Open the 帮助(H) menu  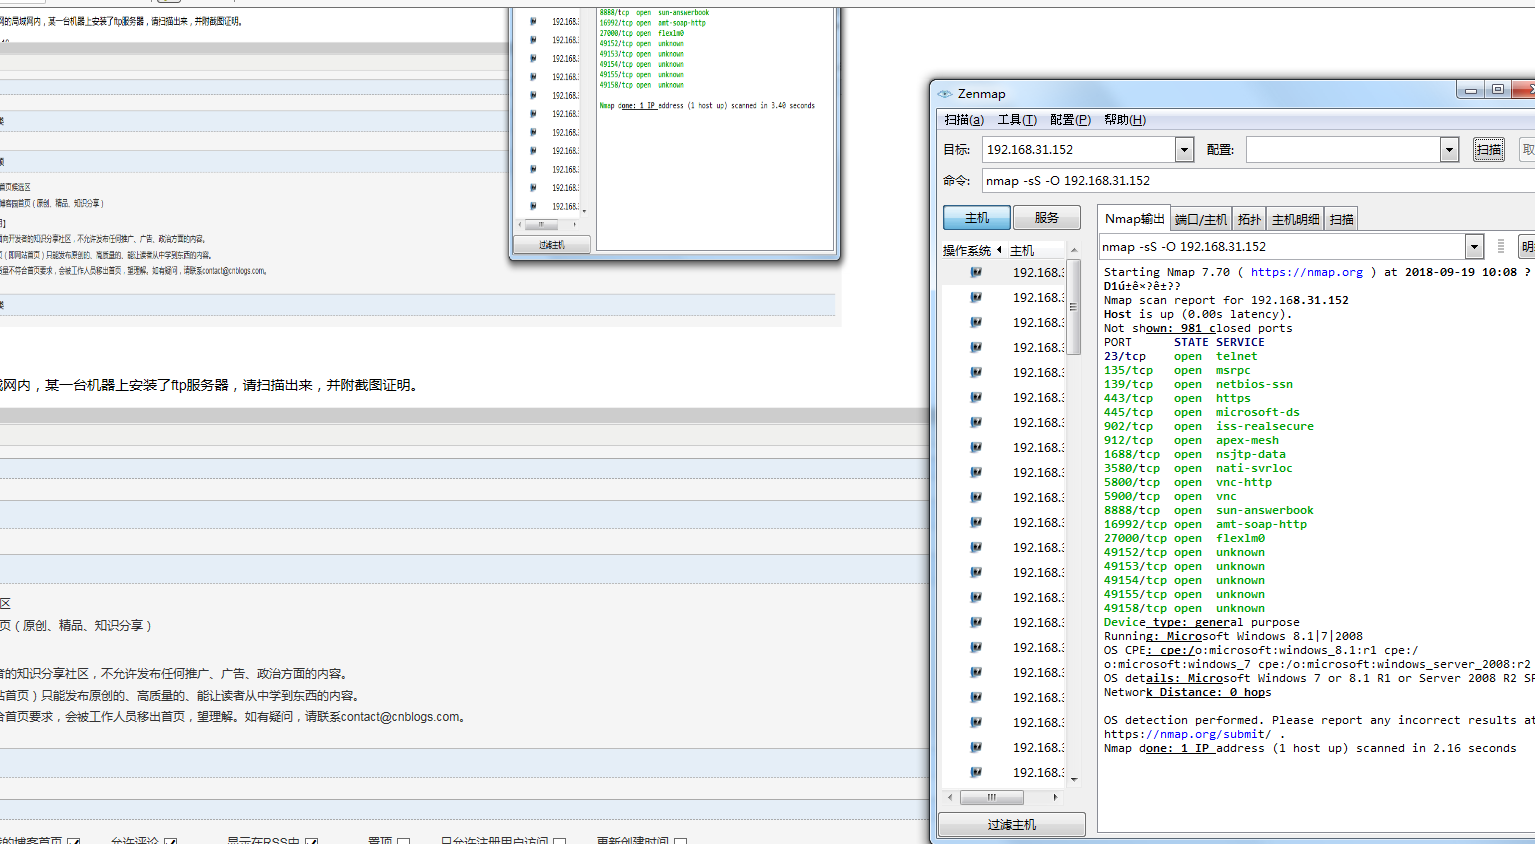pyautogui.click(x=1125, y=120)
